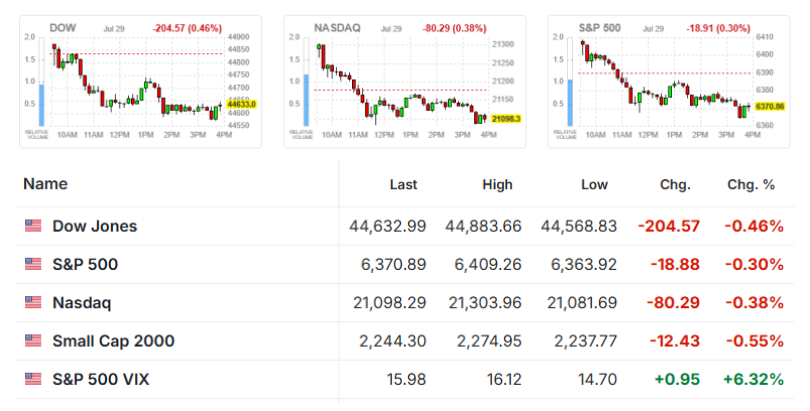
Task: Click the S&P 500 high value 6,409.26
Action: click(x=488, y=264)
